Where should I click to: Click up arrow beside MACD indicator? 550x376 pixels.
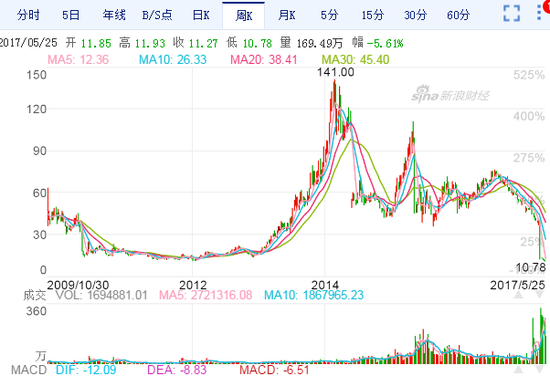[518, 369]
